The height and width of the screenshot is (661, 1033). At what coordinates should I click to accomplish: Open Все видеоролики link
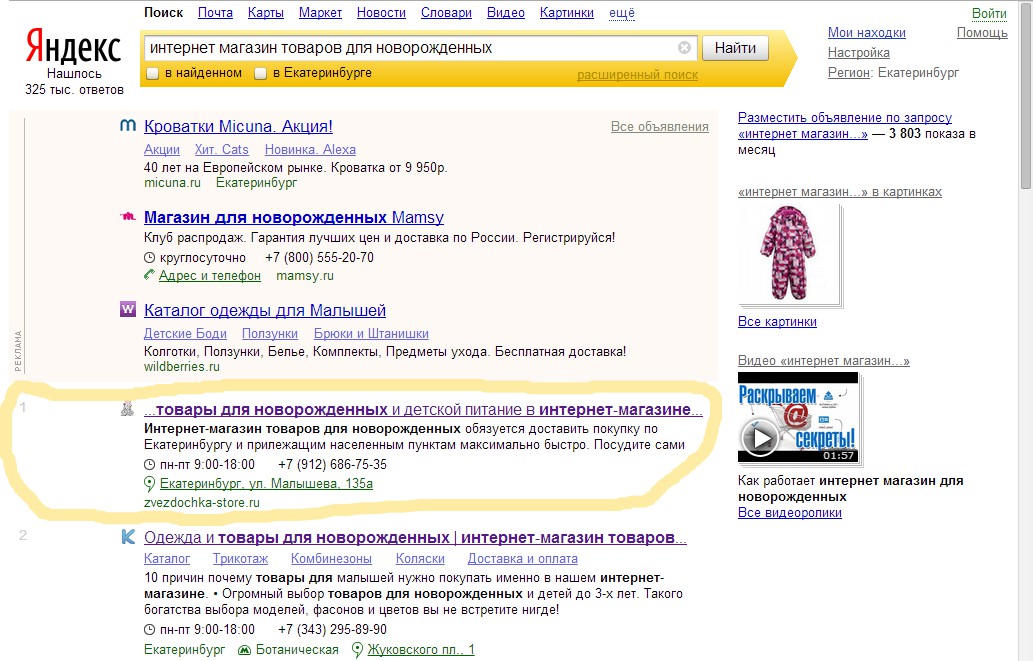tap(790, 513)
